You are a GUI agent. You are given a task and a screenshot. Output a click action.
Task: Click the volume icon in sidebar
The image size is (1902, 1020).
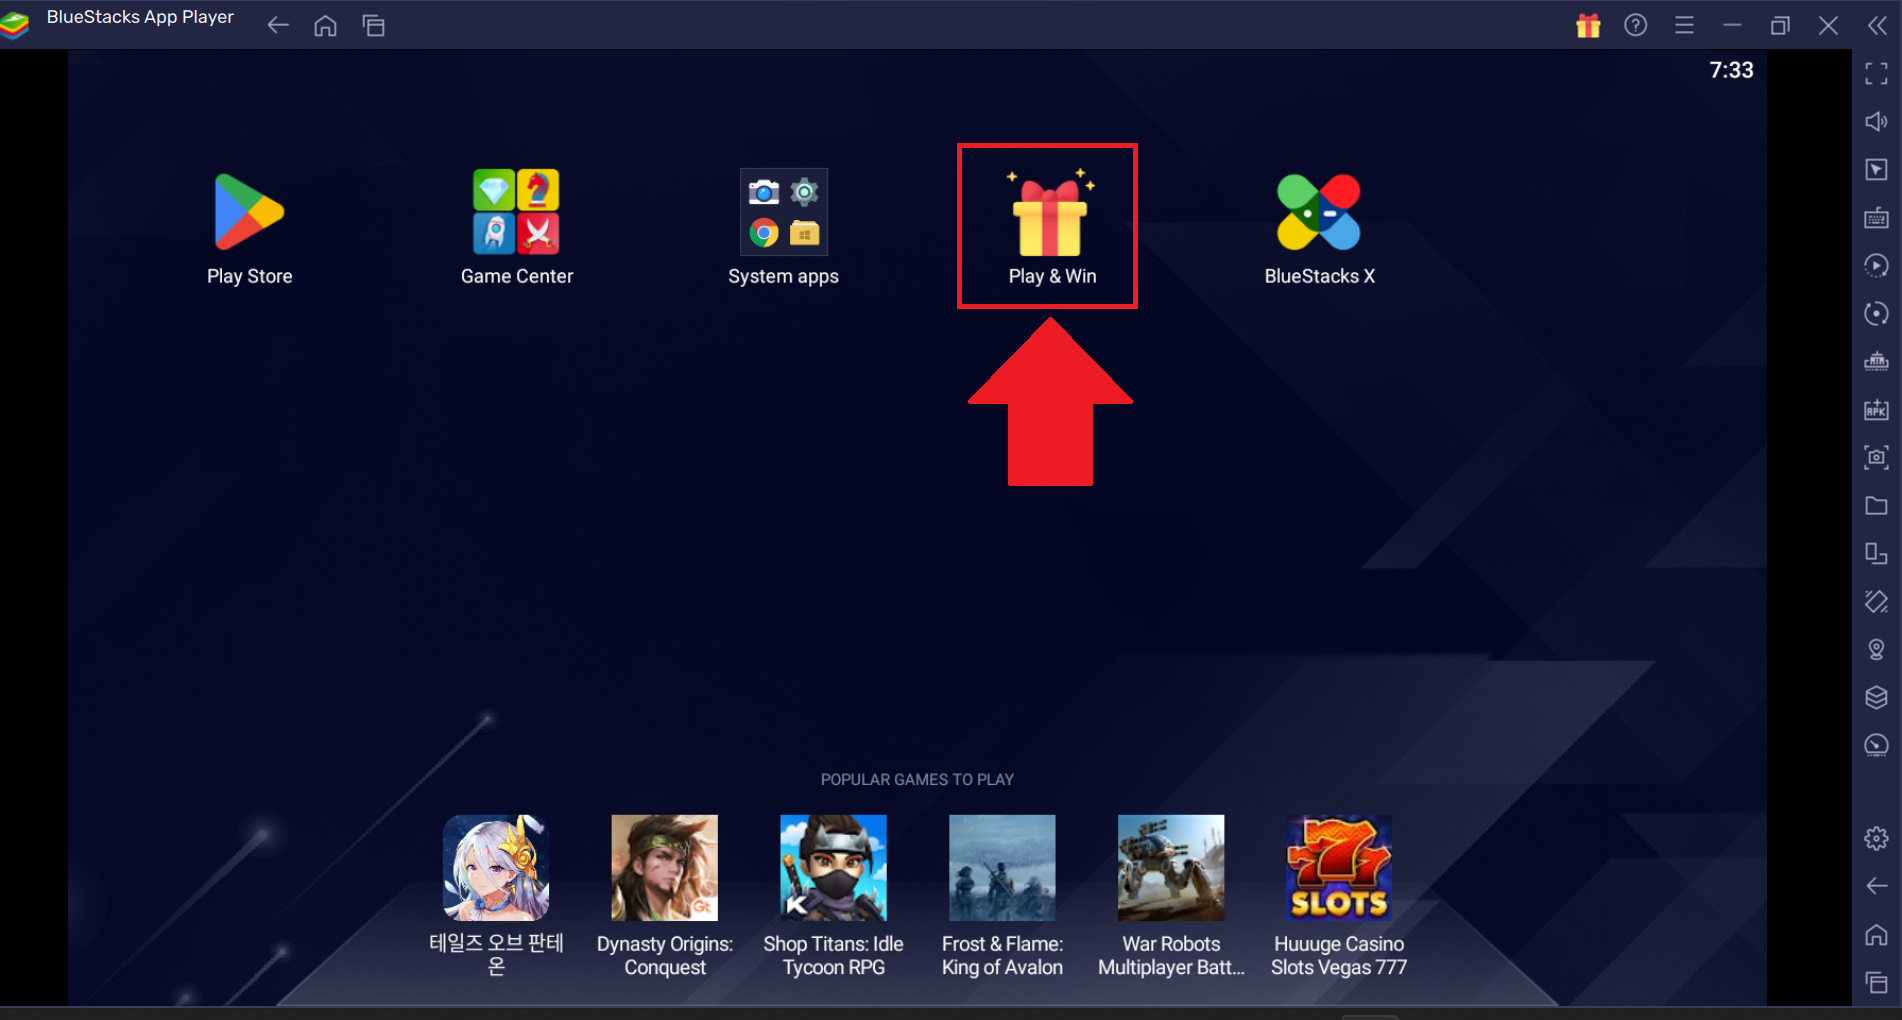[1876, 121]
